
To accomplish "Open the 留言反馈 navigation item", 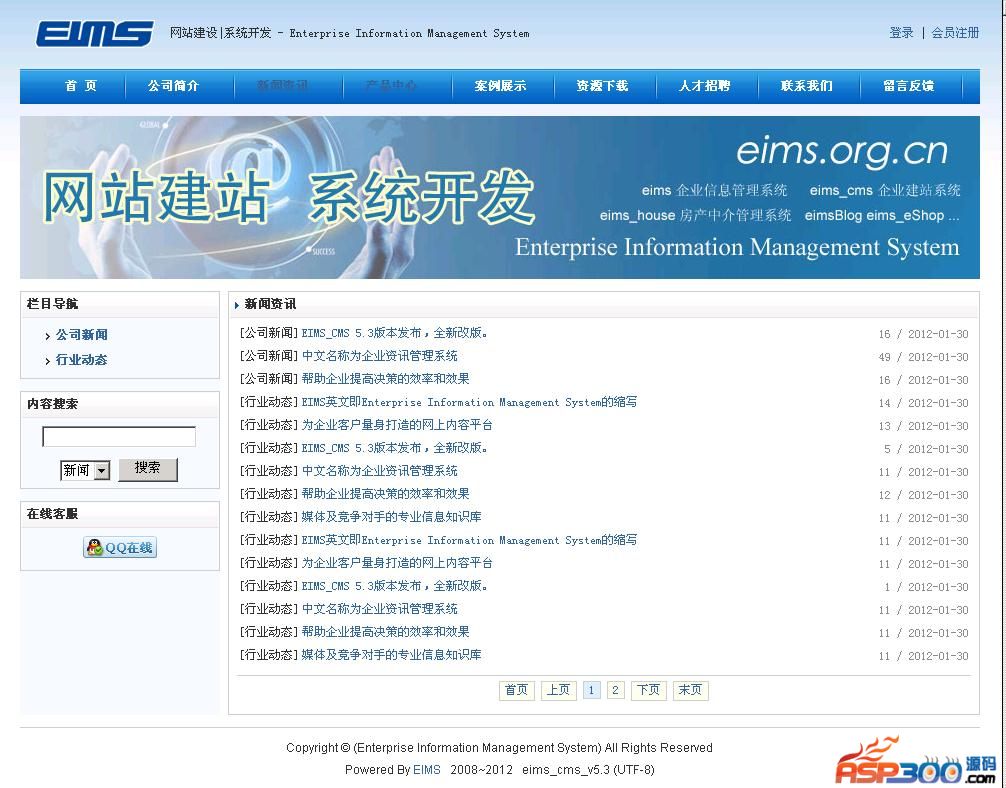I will tap(908, 86).
